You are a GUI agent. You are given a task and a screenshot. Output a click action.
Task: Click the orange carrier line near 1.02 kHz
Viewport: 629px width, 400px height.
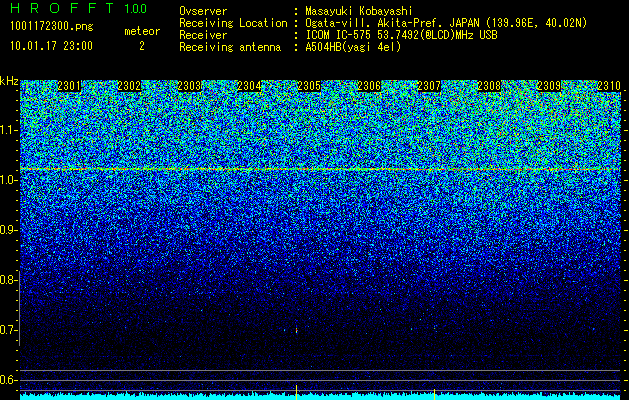coord(321,169)
